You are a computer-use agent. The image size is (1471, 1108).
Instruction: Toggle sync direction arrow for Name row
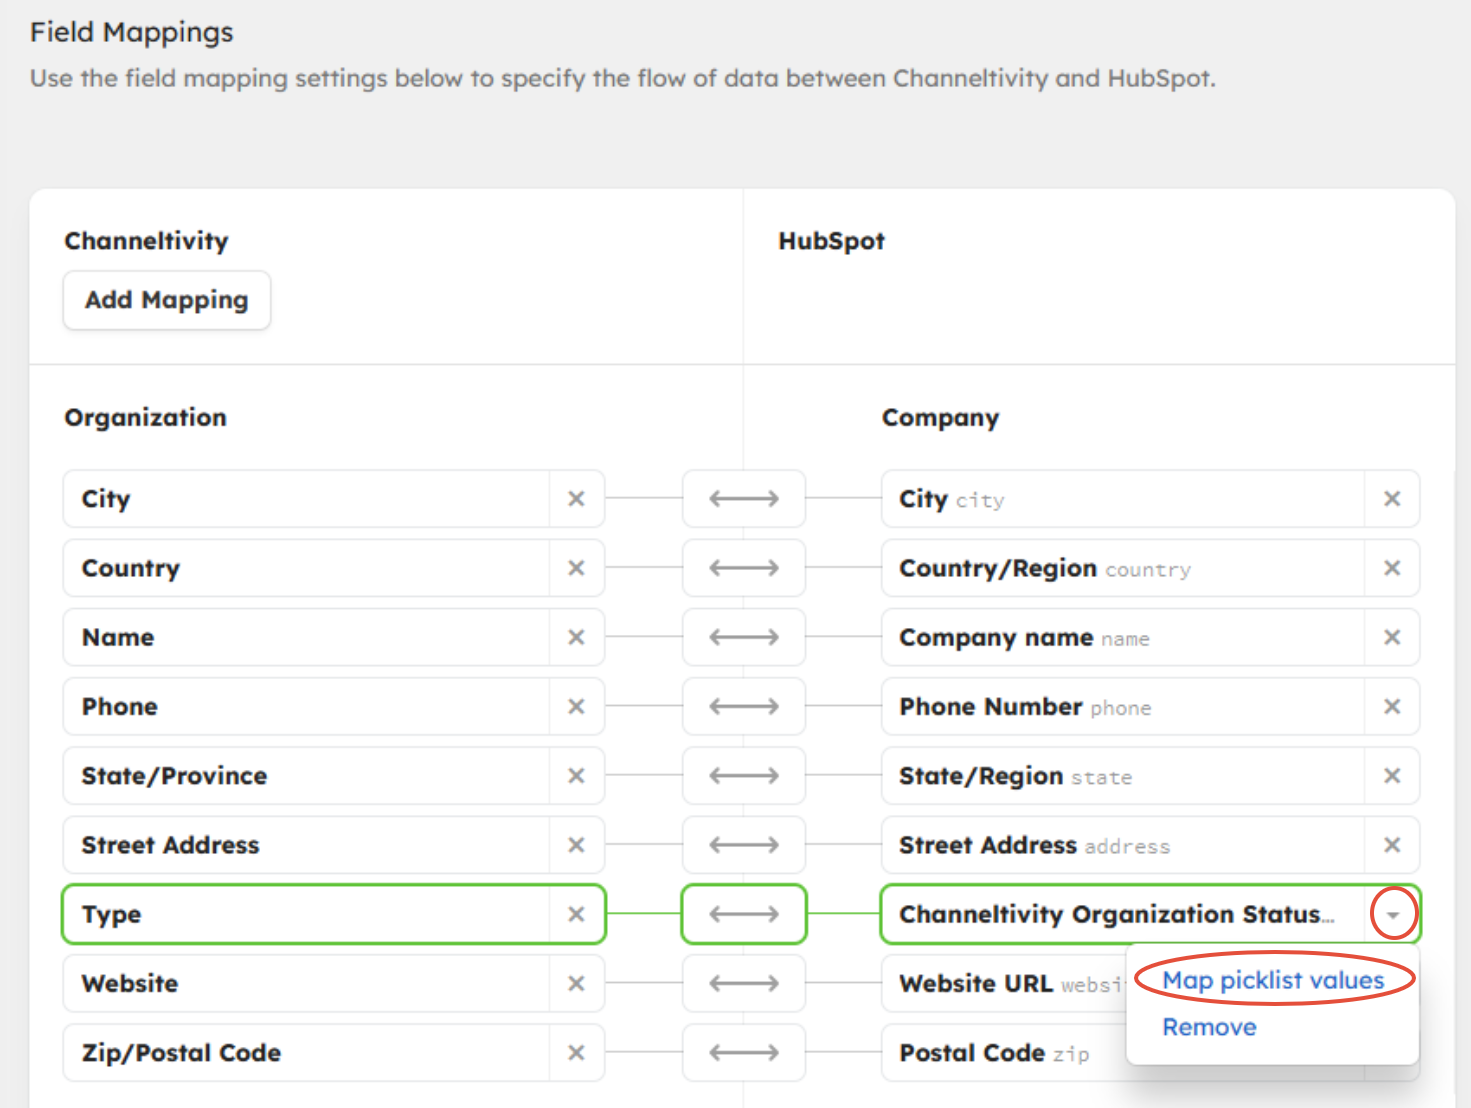[744, 637]
